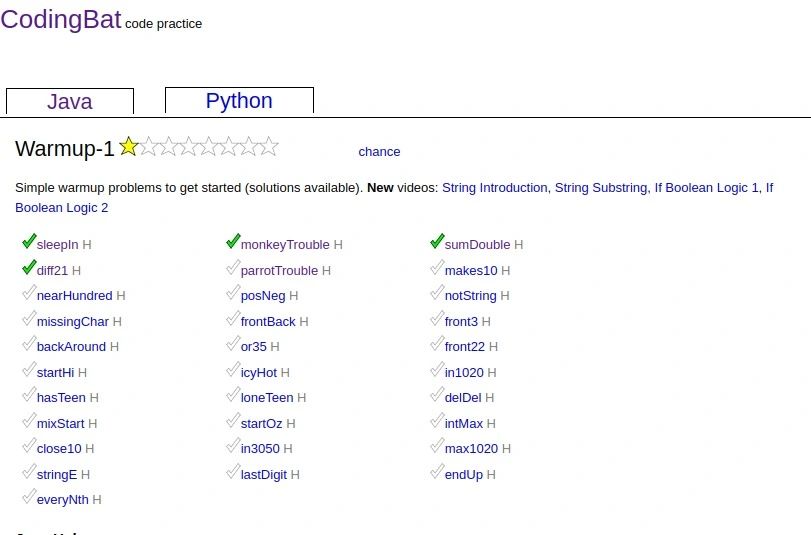Open the front22 problem
This screenshot has width=811, height=535.
[x=465, y=347]
